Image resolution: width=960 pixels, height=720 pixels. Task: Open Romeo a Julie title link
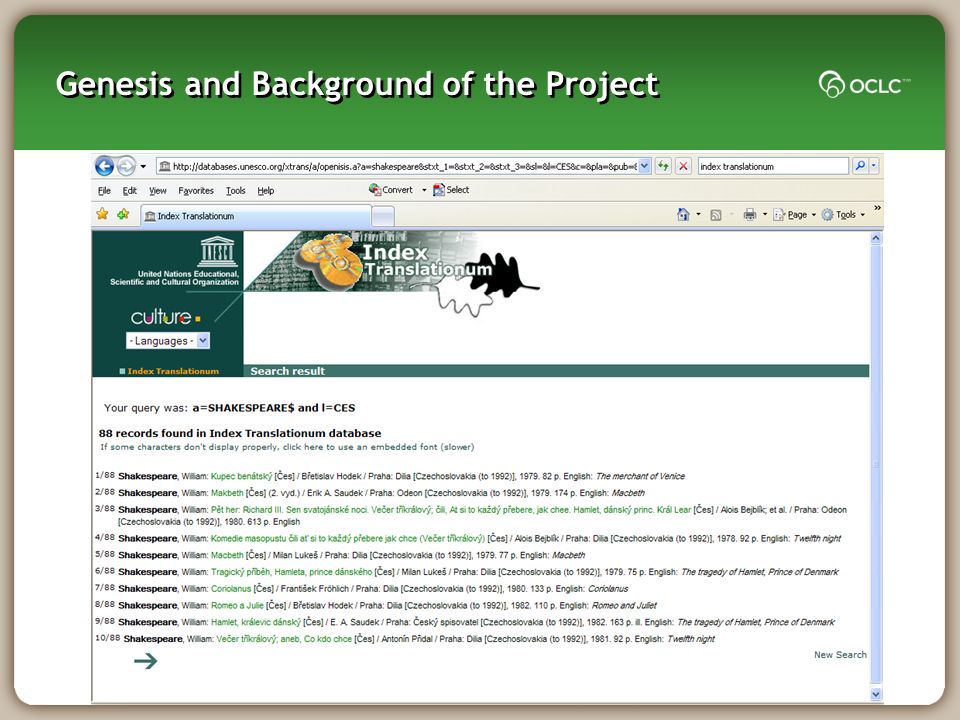click(237, 606)
